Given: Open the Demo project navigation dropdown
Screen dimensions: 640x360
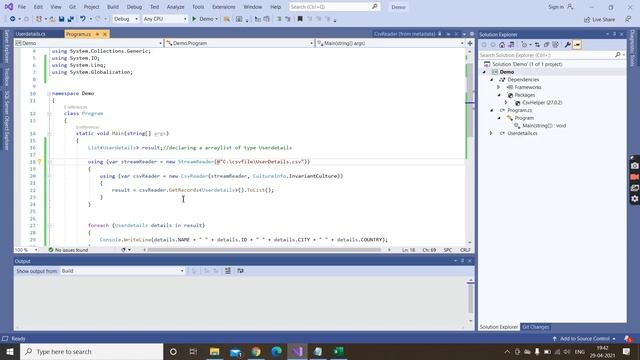Looking at the screenshot, I should [x=89, y=43].
